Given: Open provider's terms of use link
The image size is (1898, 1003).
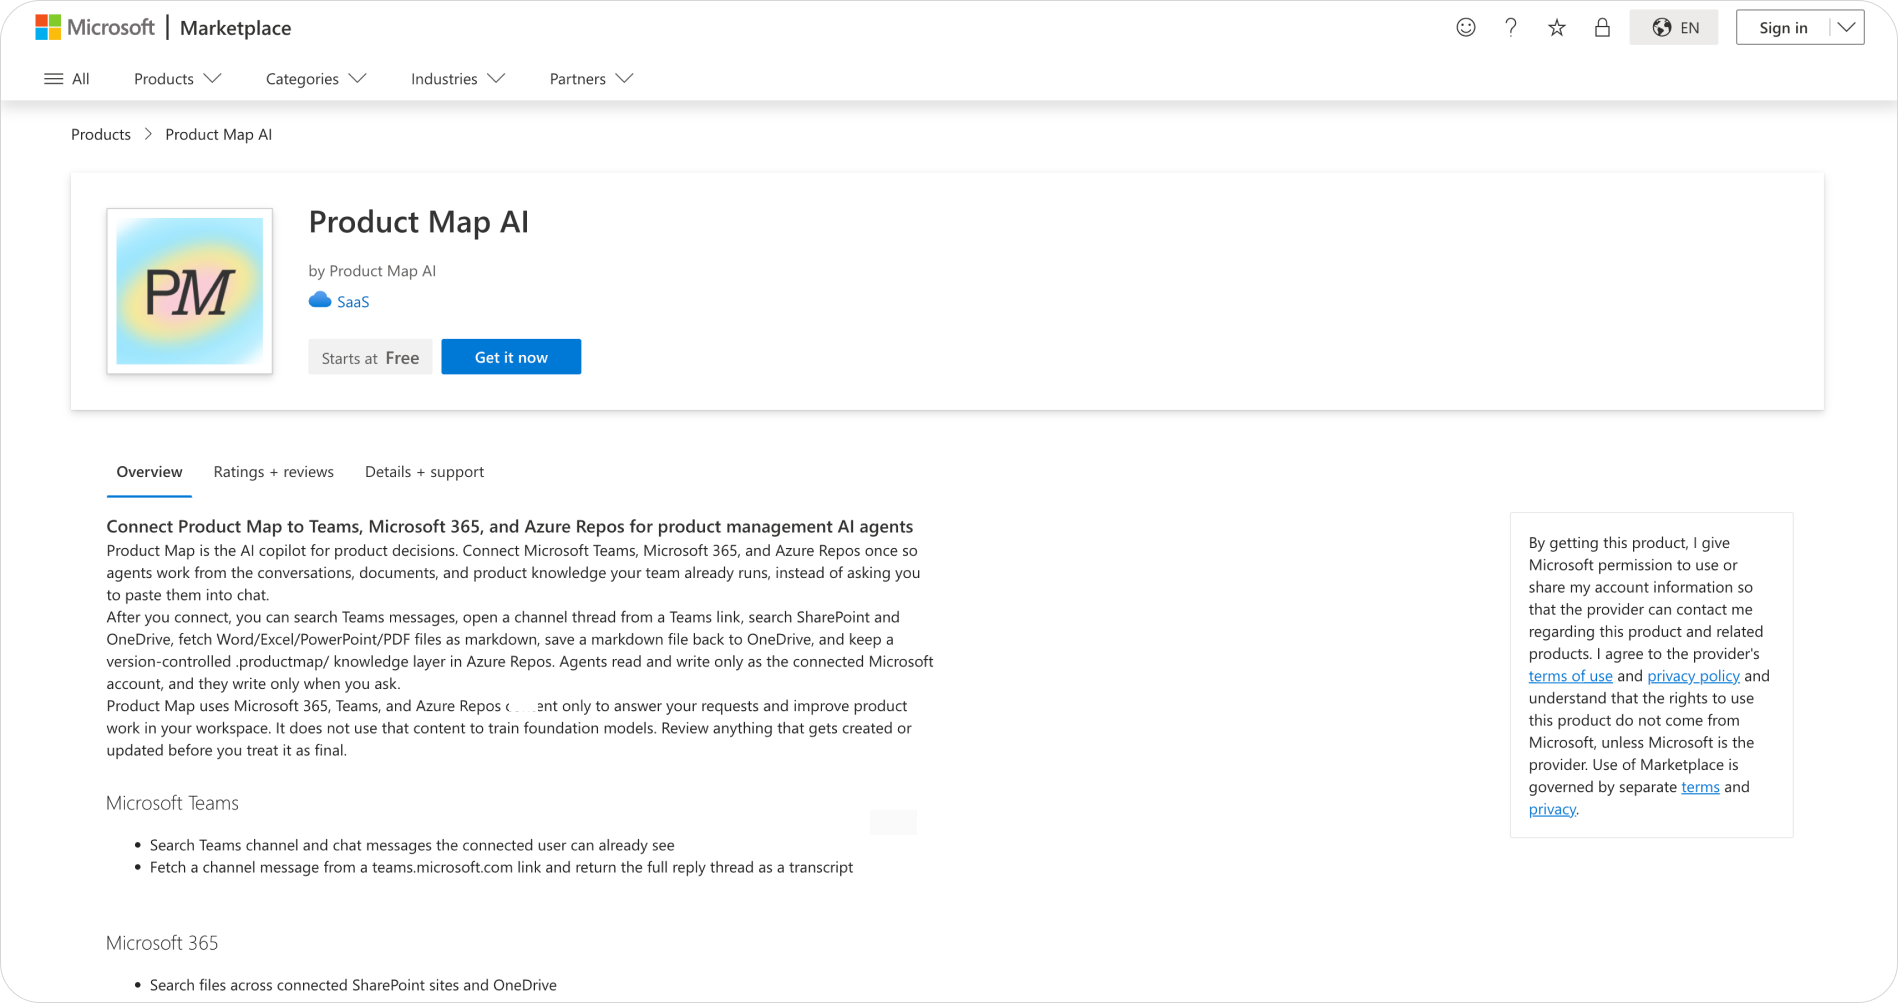Looking at the screenshot, I should click(1570, 676).
